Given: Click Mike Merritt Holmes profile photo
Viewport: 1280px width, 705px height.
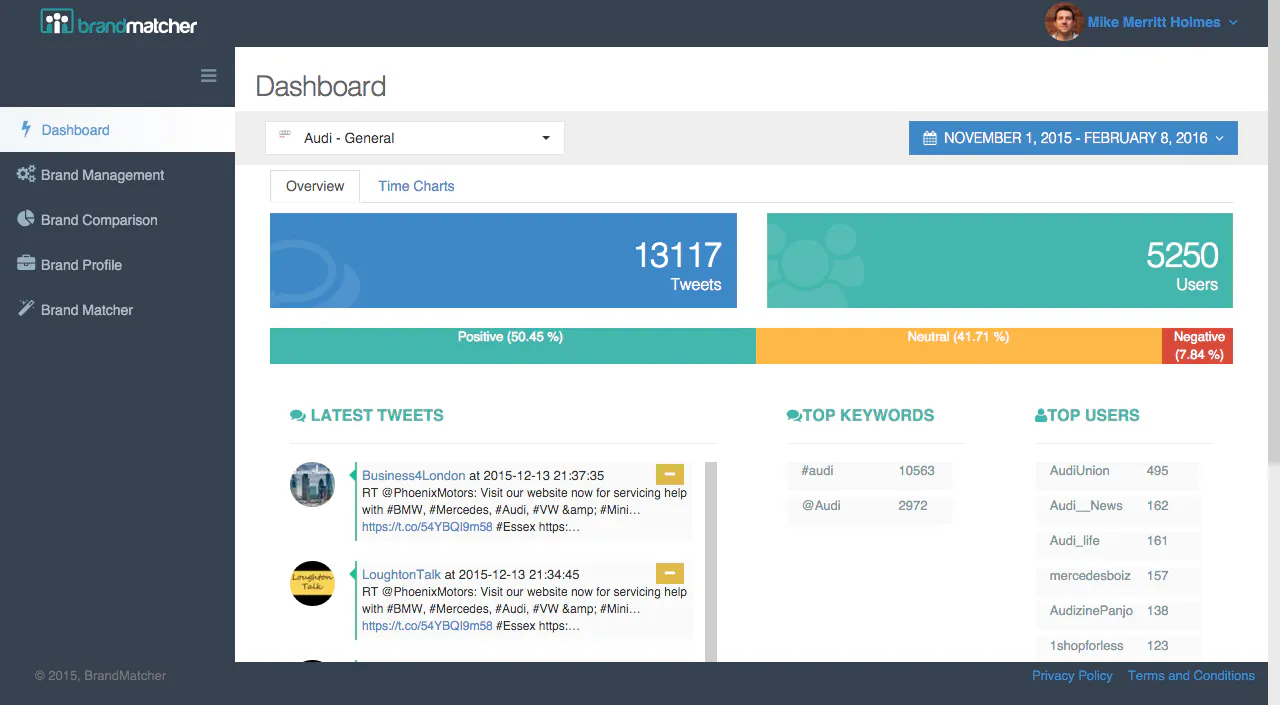Looking at the screenshot, I should 1064,21.
